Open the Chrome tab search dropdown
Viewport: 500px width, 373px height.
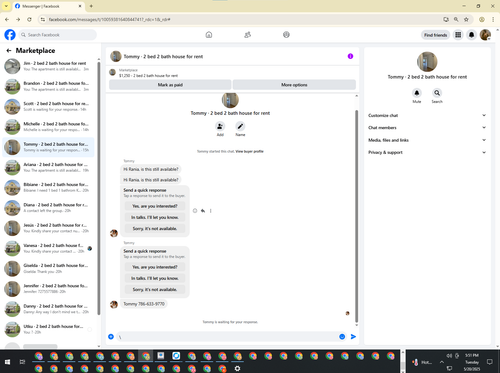pyautogui.click(x=6, y=6)
